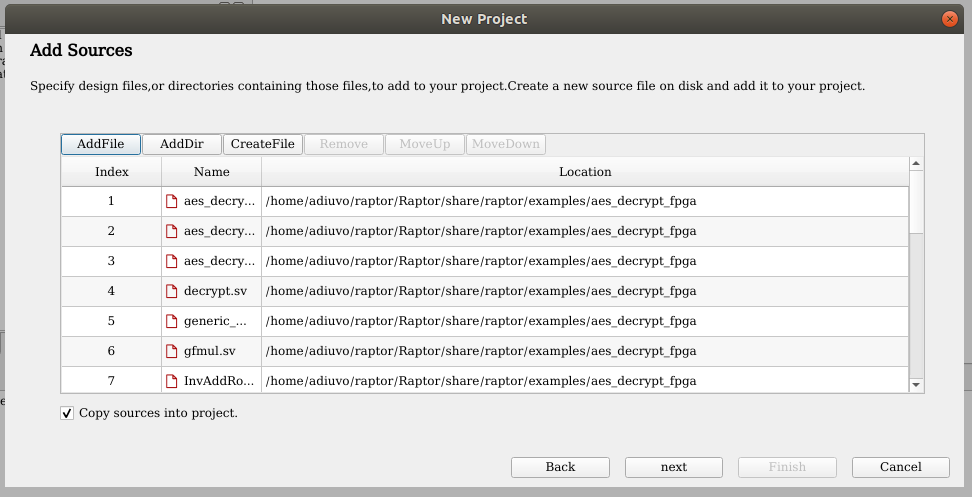
Task: Click index cell 2
Action: tap(112, 231)
